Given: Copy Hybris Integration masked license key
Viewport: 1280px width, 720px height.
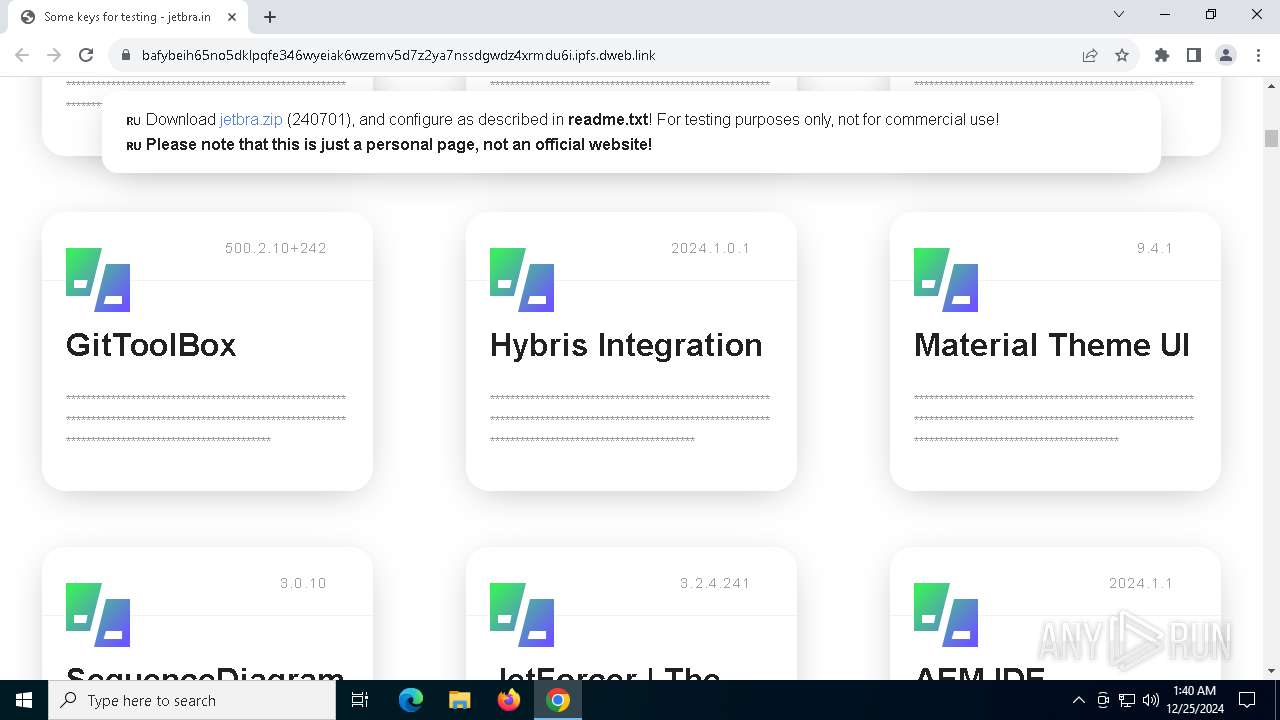Looking at the screenshot, I should 630,419.
